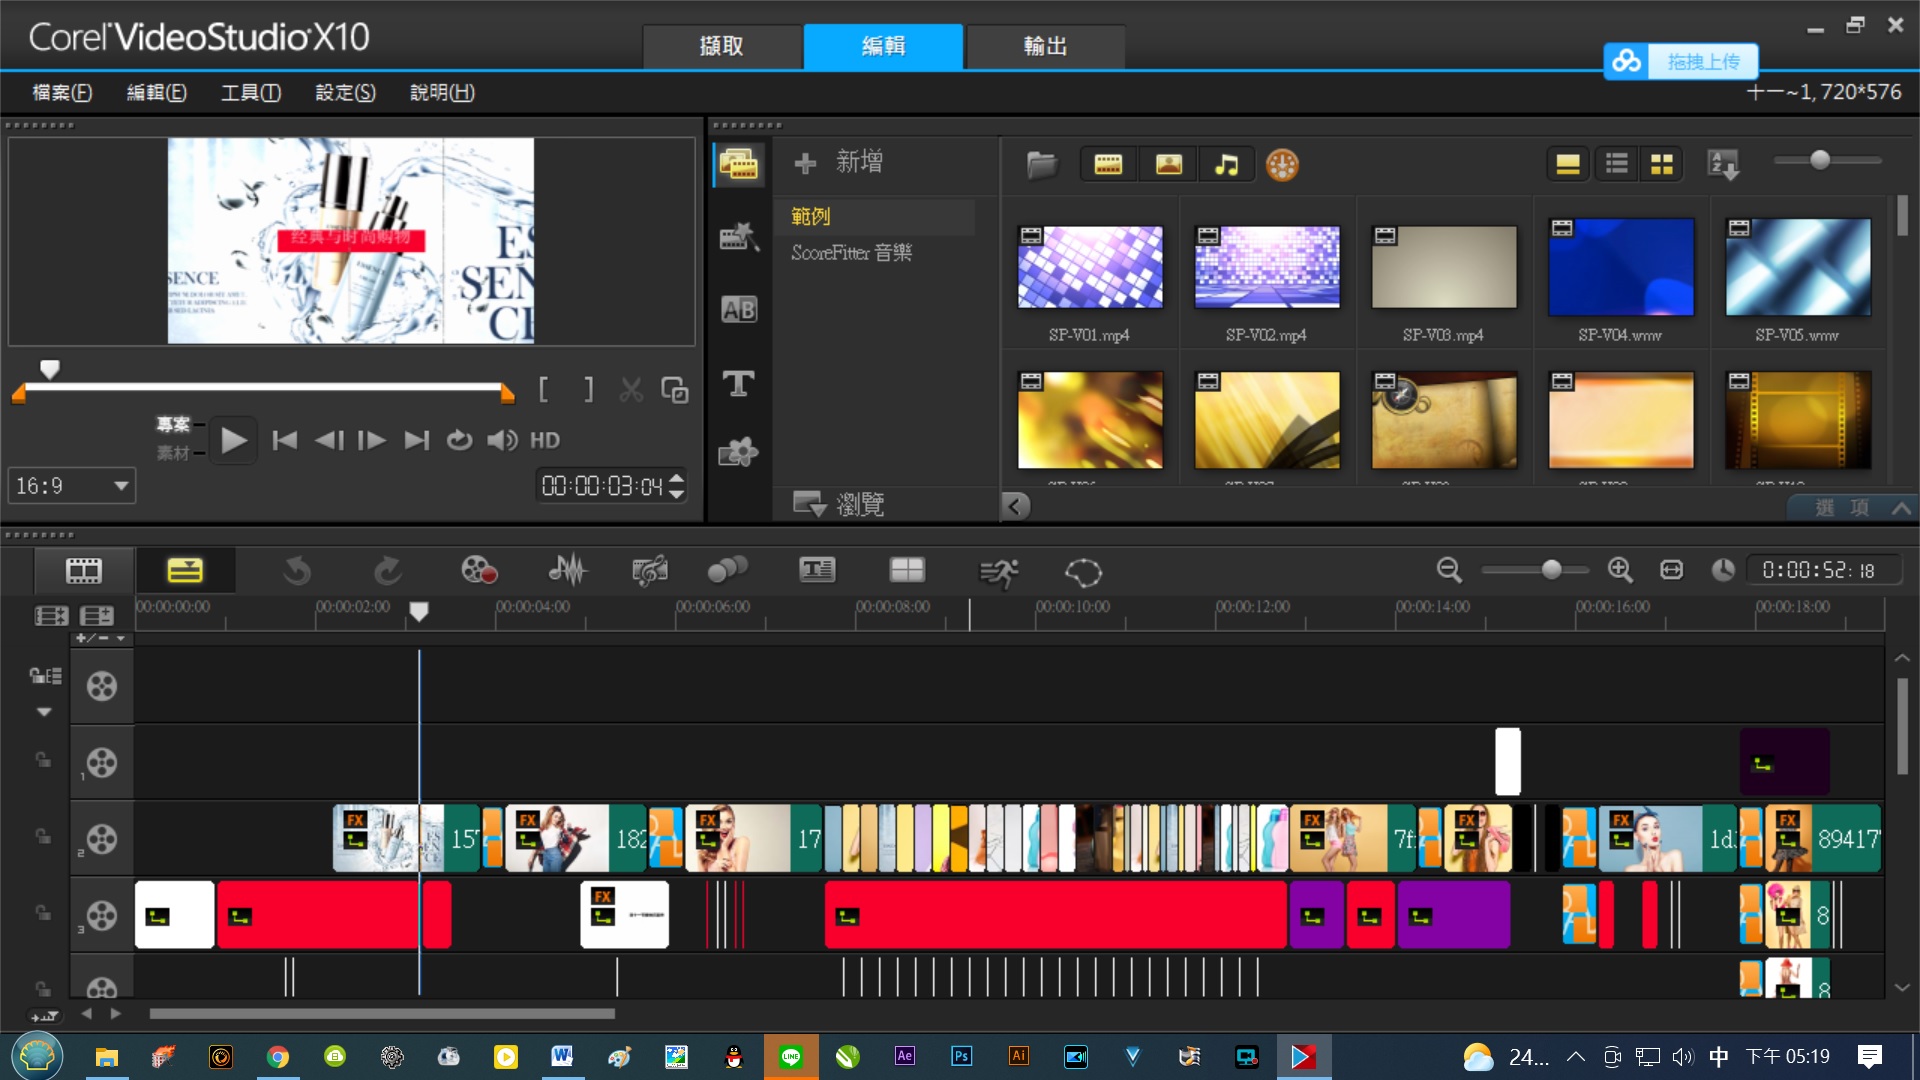Select ScoreFitter 音樂 folder

click(852, 253)
